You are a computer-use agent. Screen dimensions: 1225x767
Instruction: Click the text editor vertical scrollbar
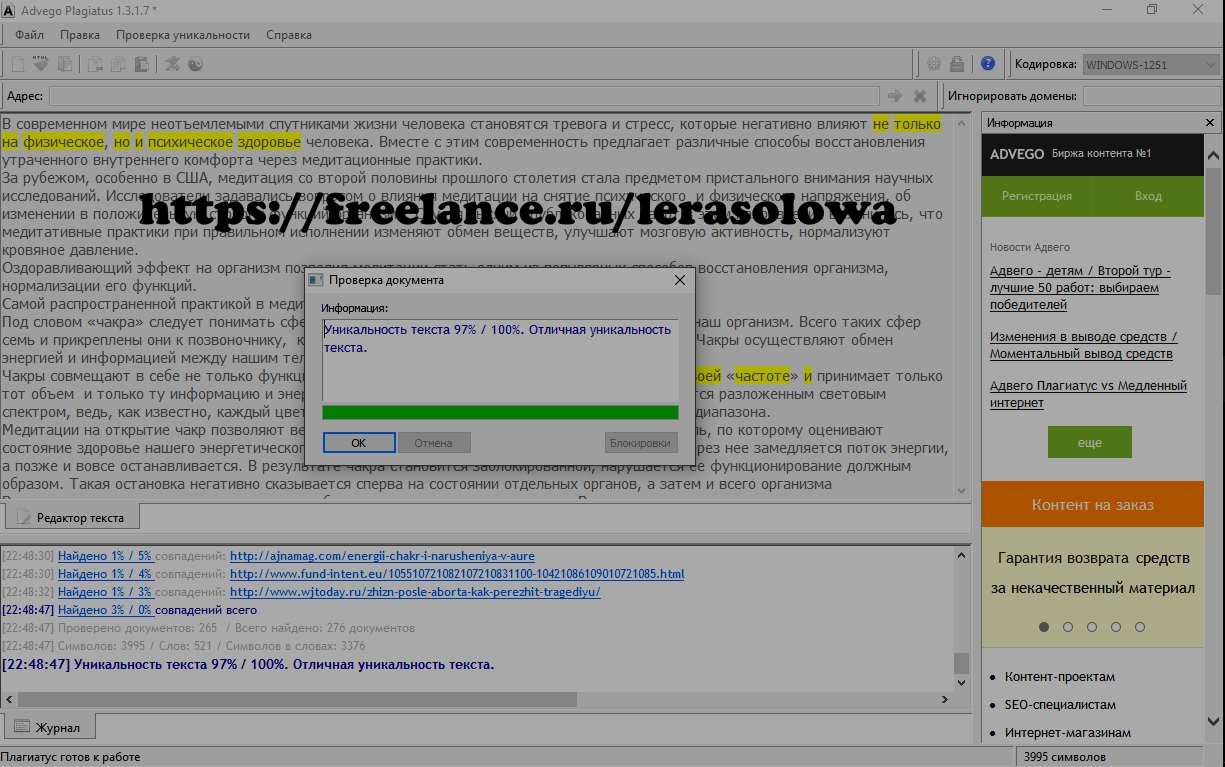(x=962, y=306)
